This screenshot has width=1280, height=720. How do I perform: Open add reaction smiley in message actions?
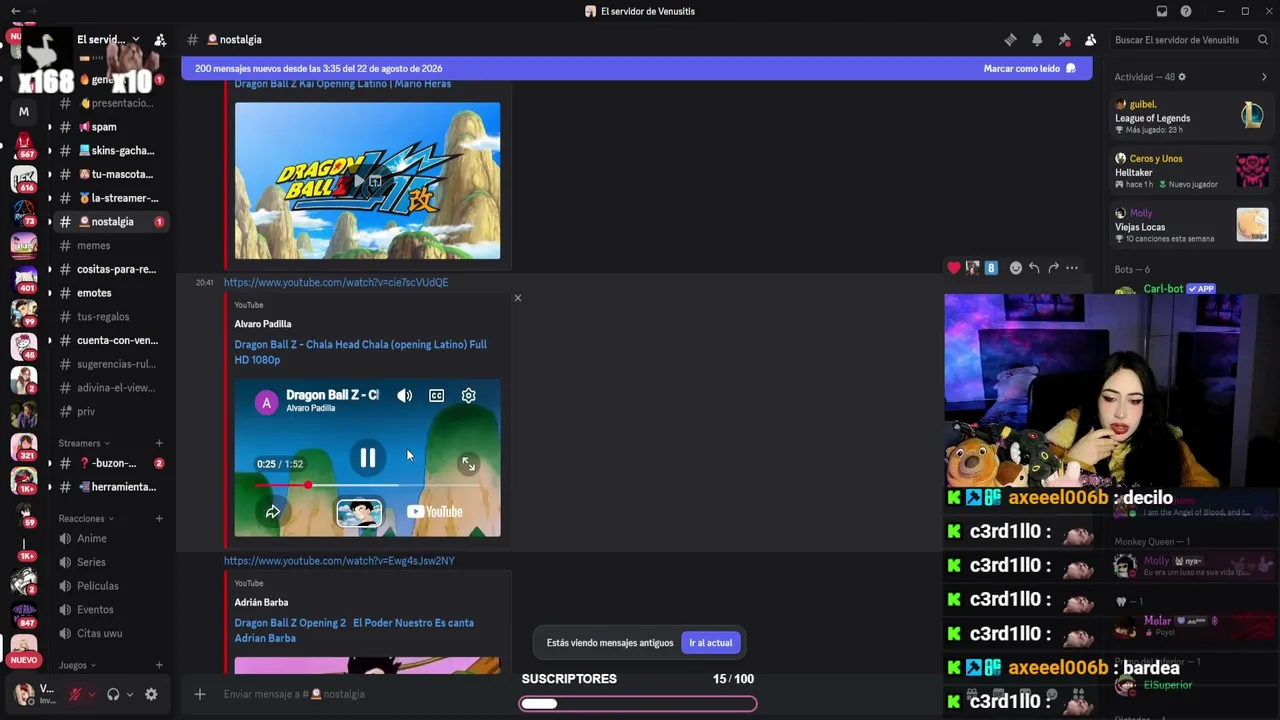(x=1016, y=268)
